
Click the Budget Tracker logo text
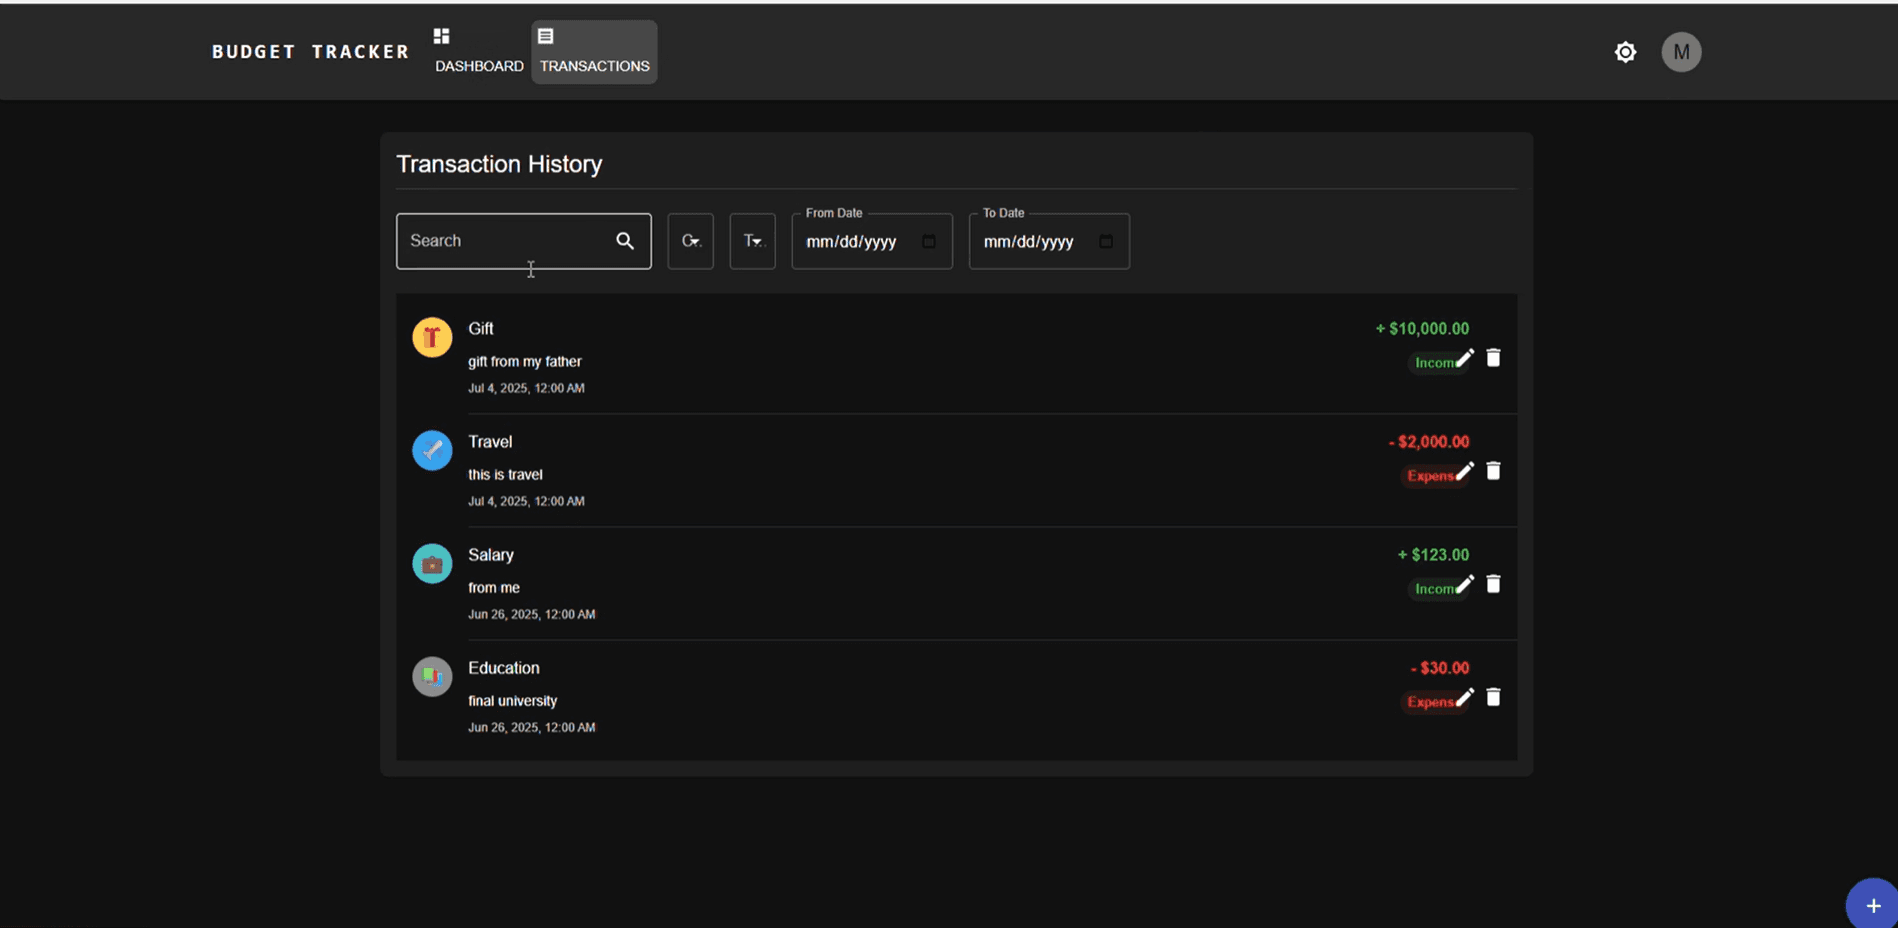coord(310,52)
